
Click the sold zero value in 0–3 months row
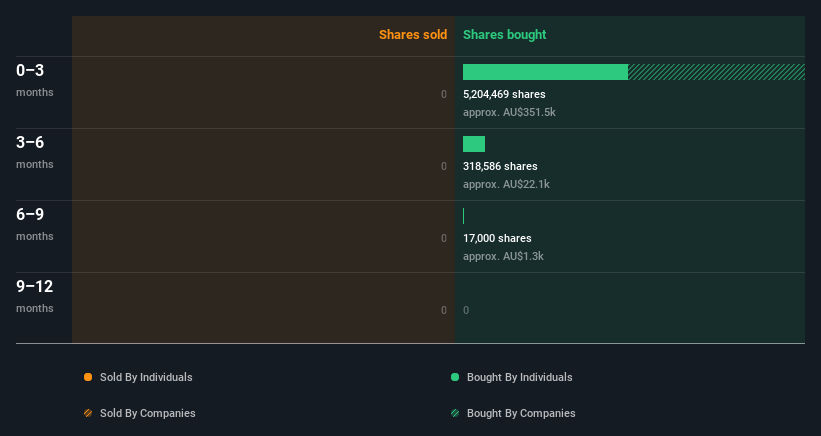click(x=444, y=94)
